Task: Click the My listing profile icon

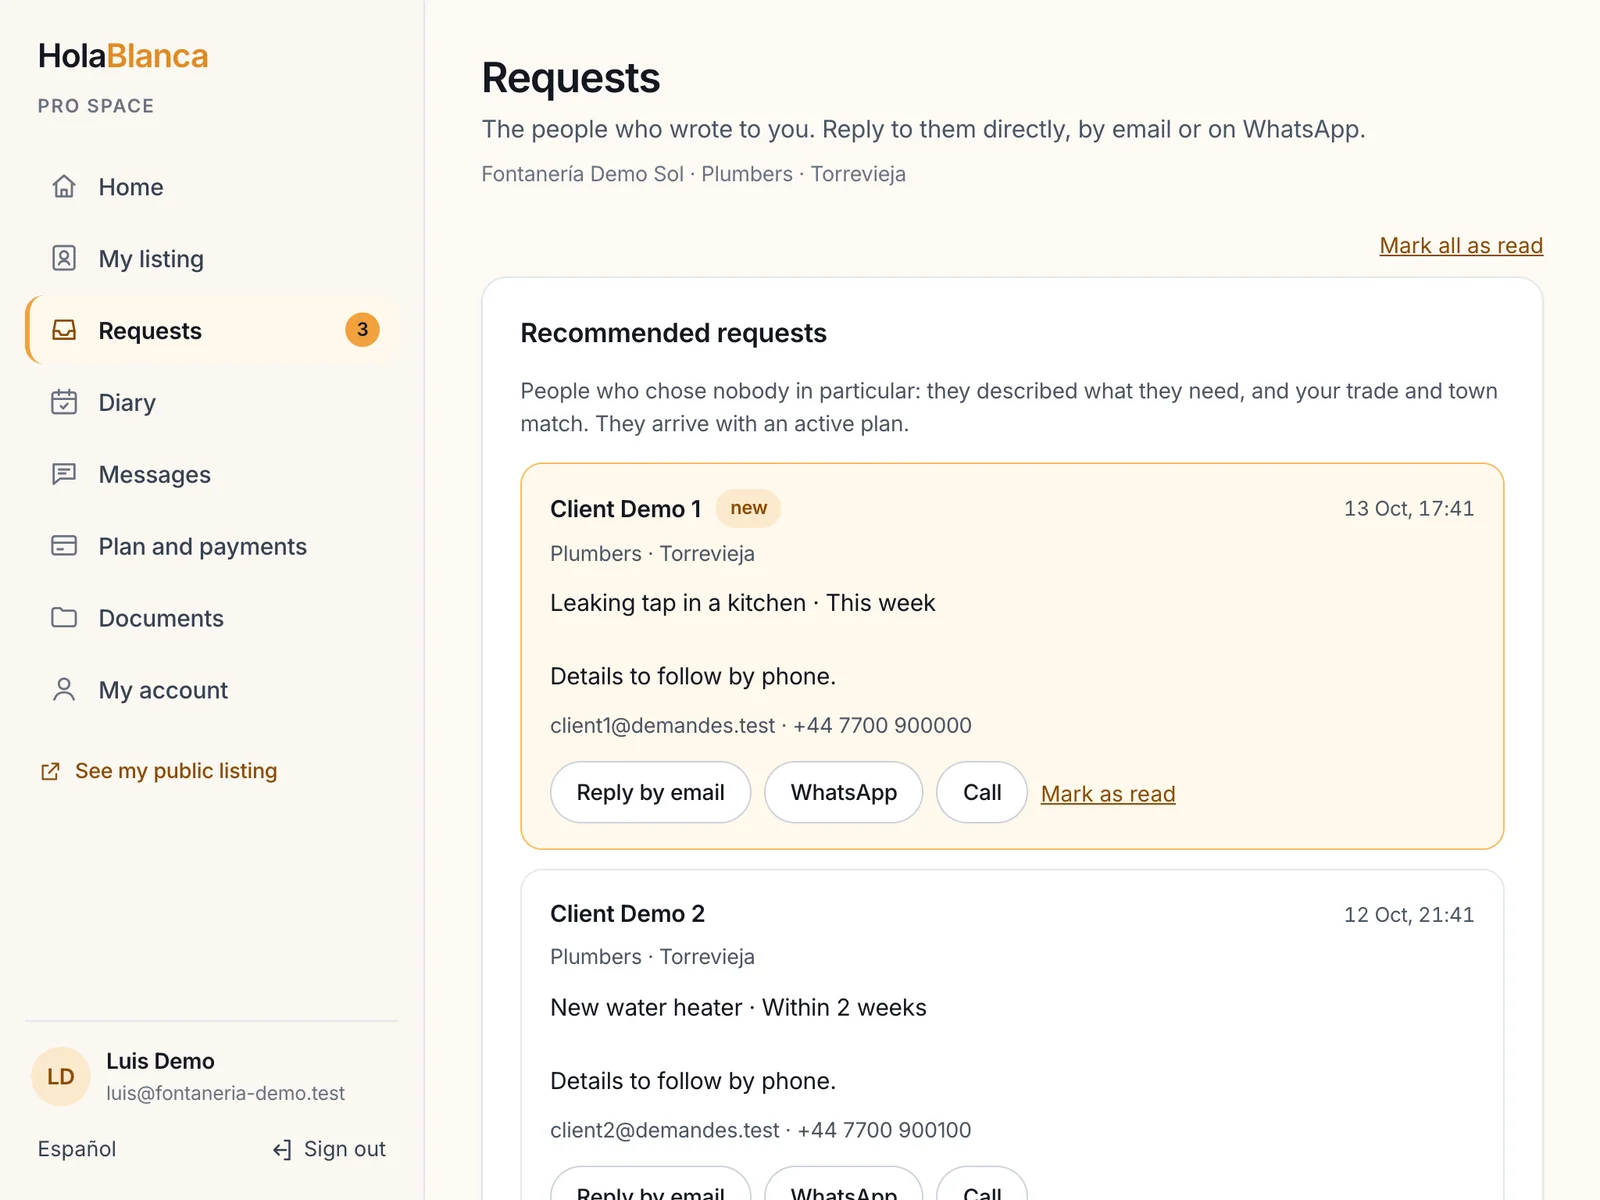Action: tap(64, 259)
